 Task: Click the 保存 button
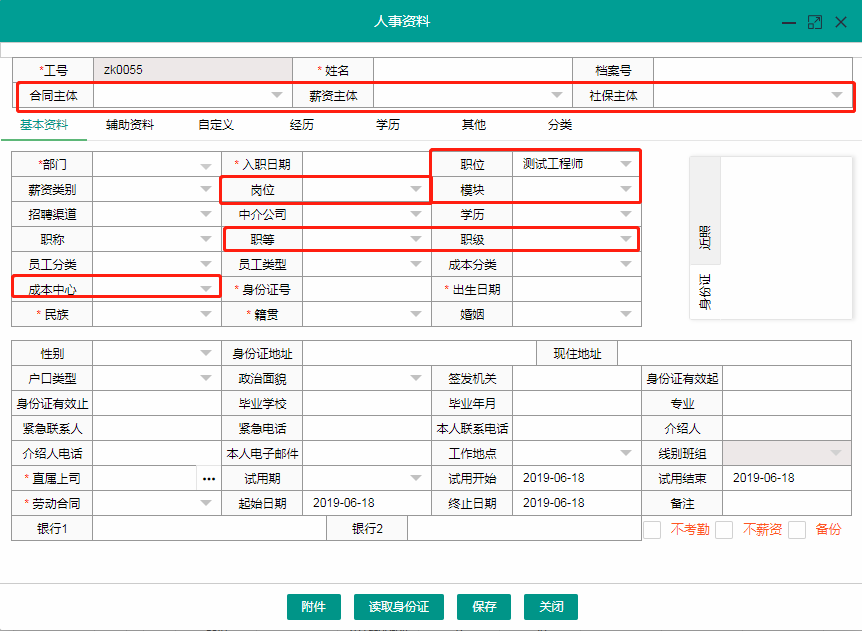(483, 607)
